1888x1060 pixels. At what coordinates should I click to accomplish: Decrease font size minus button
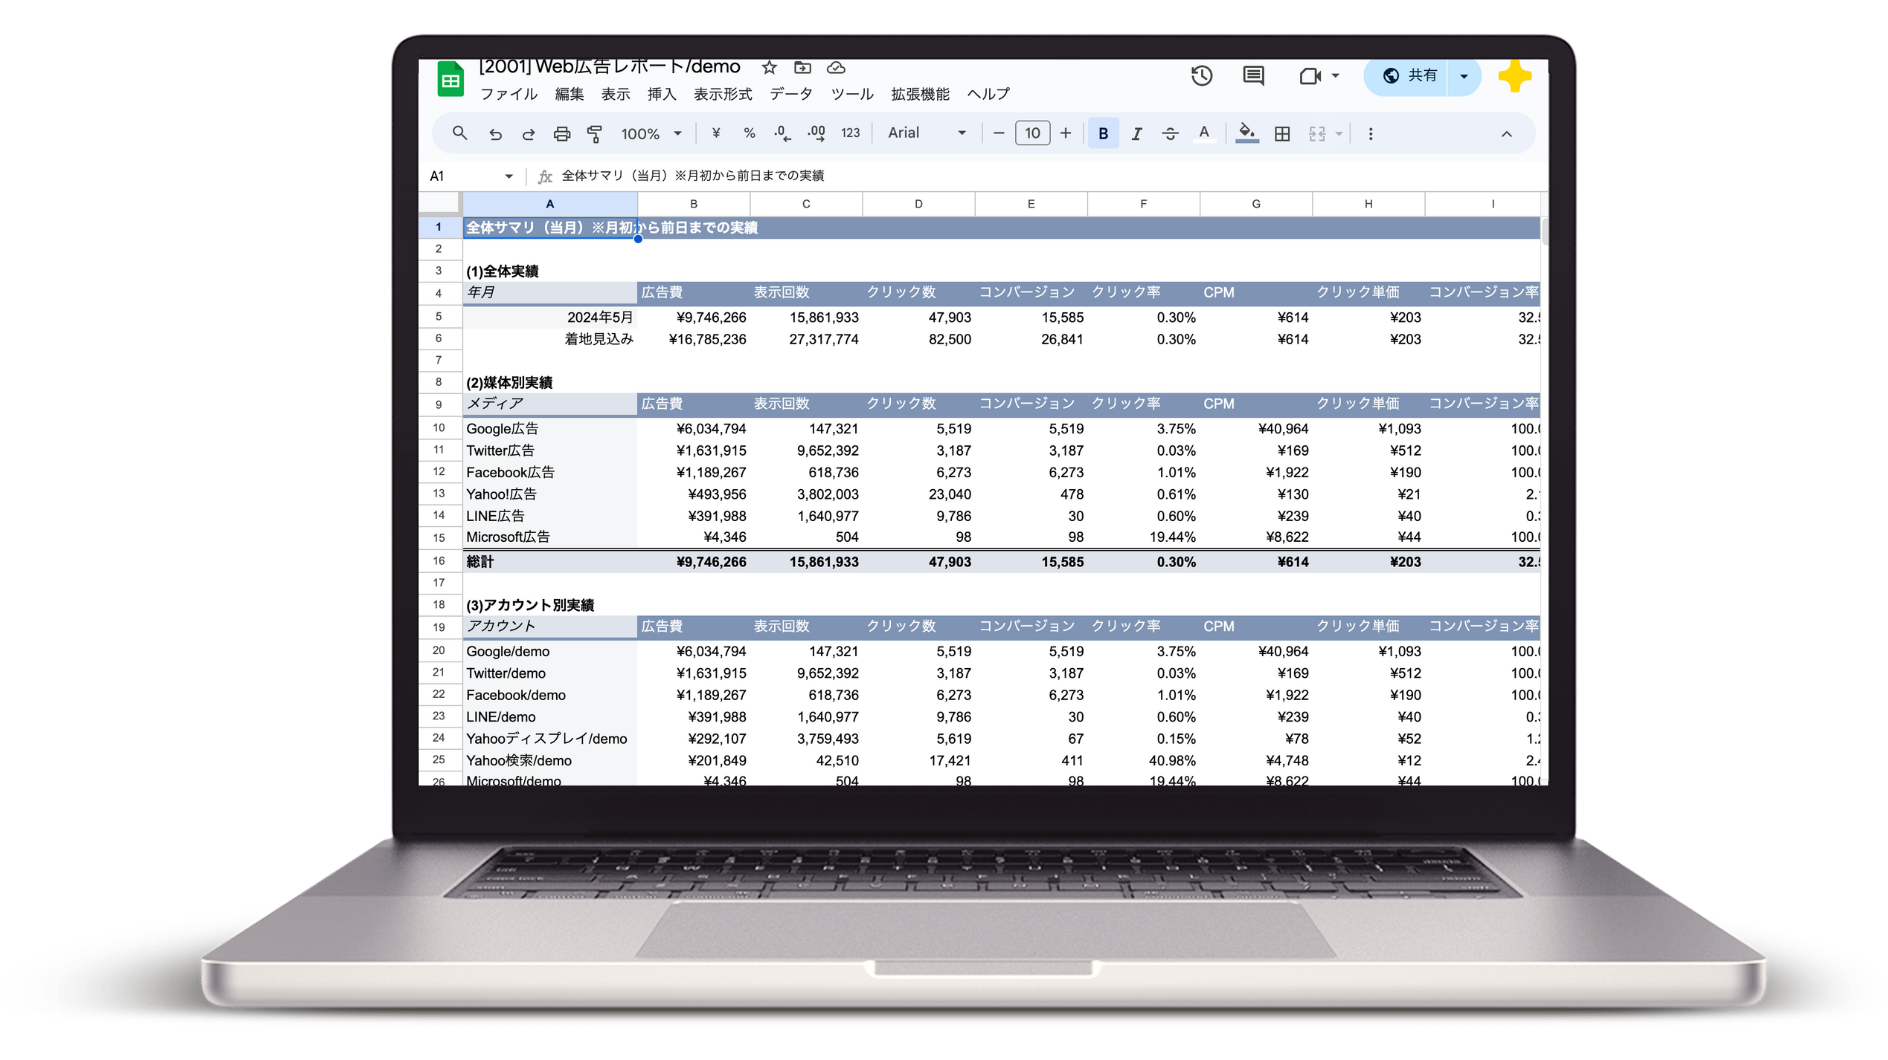point(998,133)
